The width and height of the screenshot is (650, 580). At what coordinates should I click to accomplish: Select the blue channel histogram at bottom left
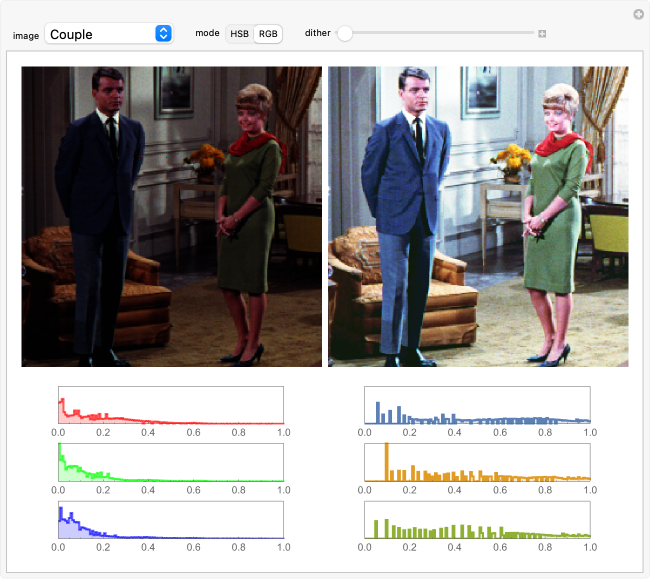(x=170, y=520)
